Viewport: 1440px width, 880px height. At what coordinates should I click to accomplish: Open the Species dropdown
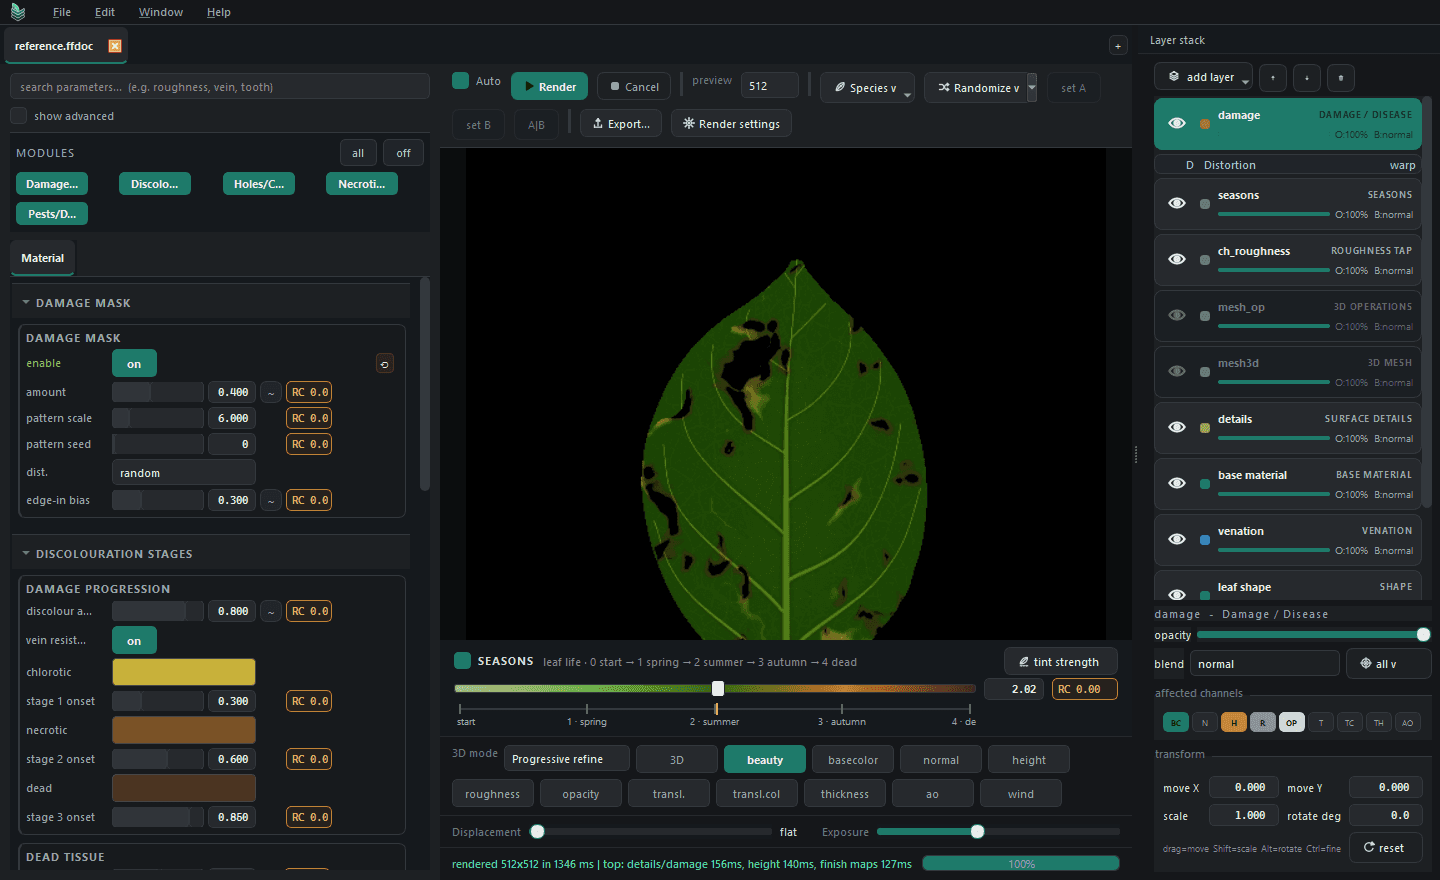click(867, 88)
